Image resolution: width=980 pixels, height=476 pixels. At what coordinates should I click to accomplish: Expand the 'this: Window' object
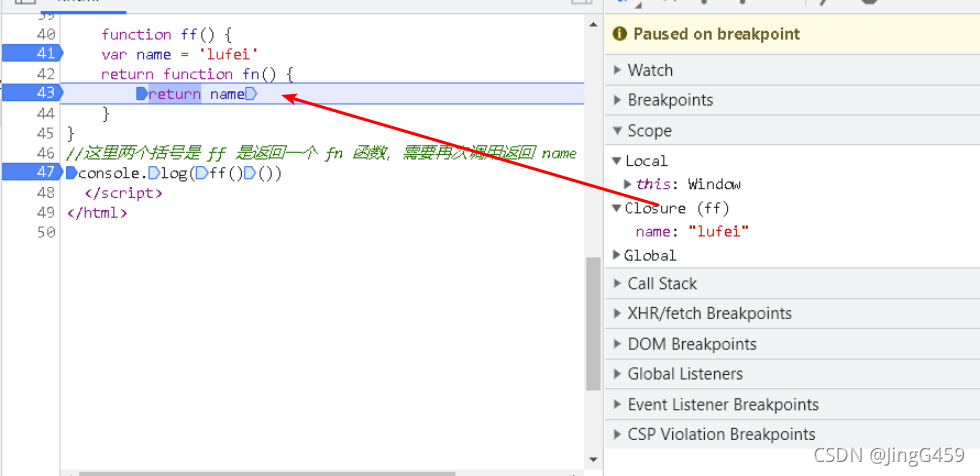click(x=628, y=184)
